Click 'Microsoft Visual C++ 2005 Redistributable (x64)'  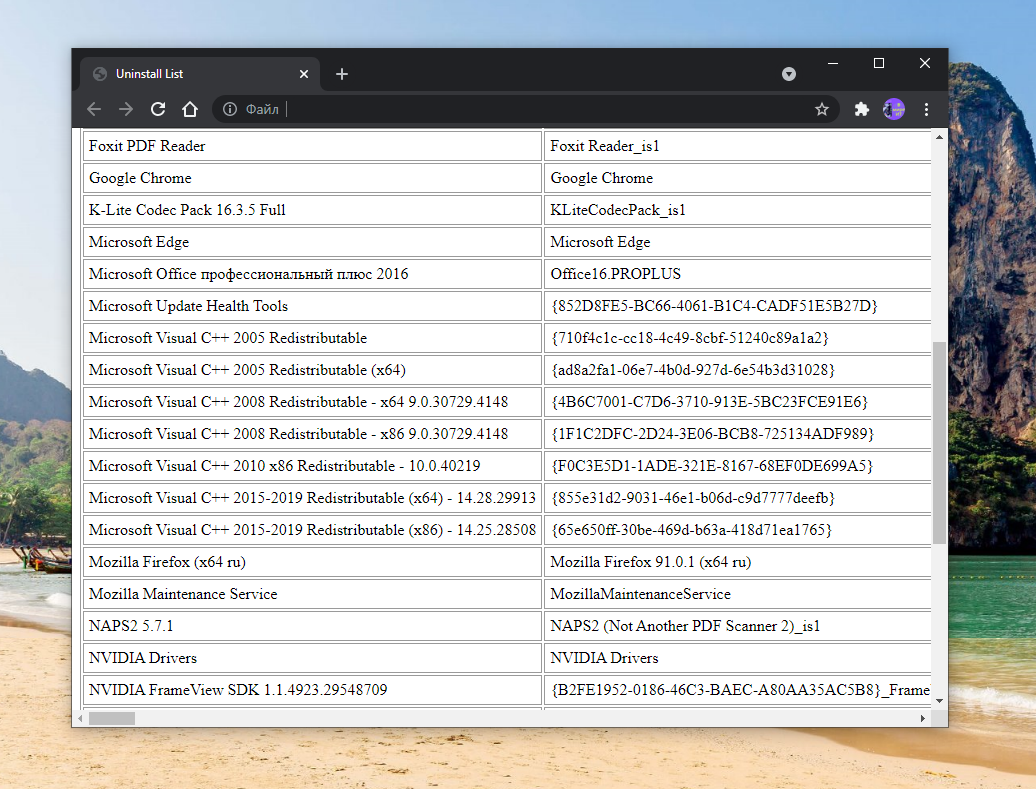click(x=313, y=370)
